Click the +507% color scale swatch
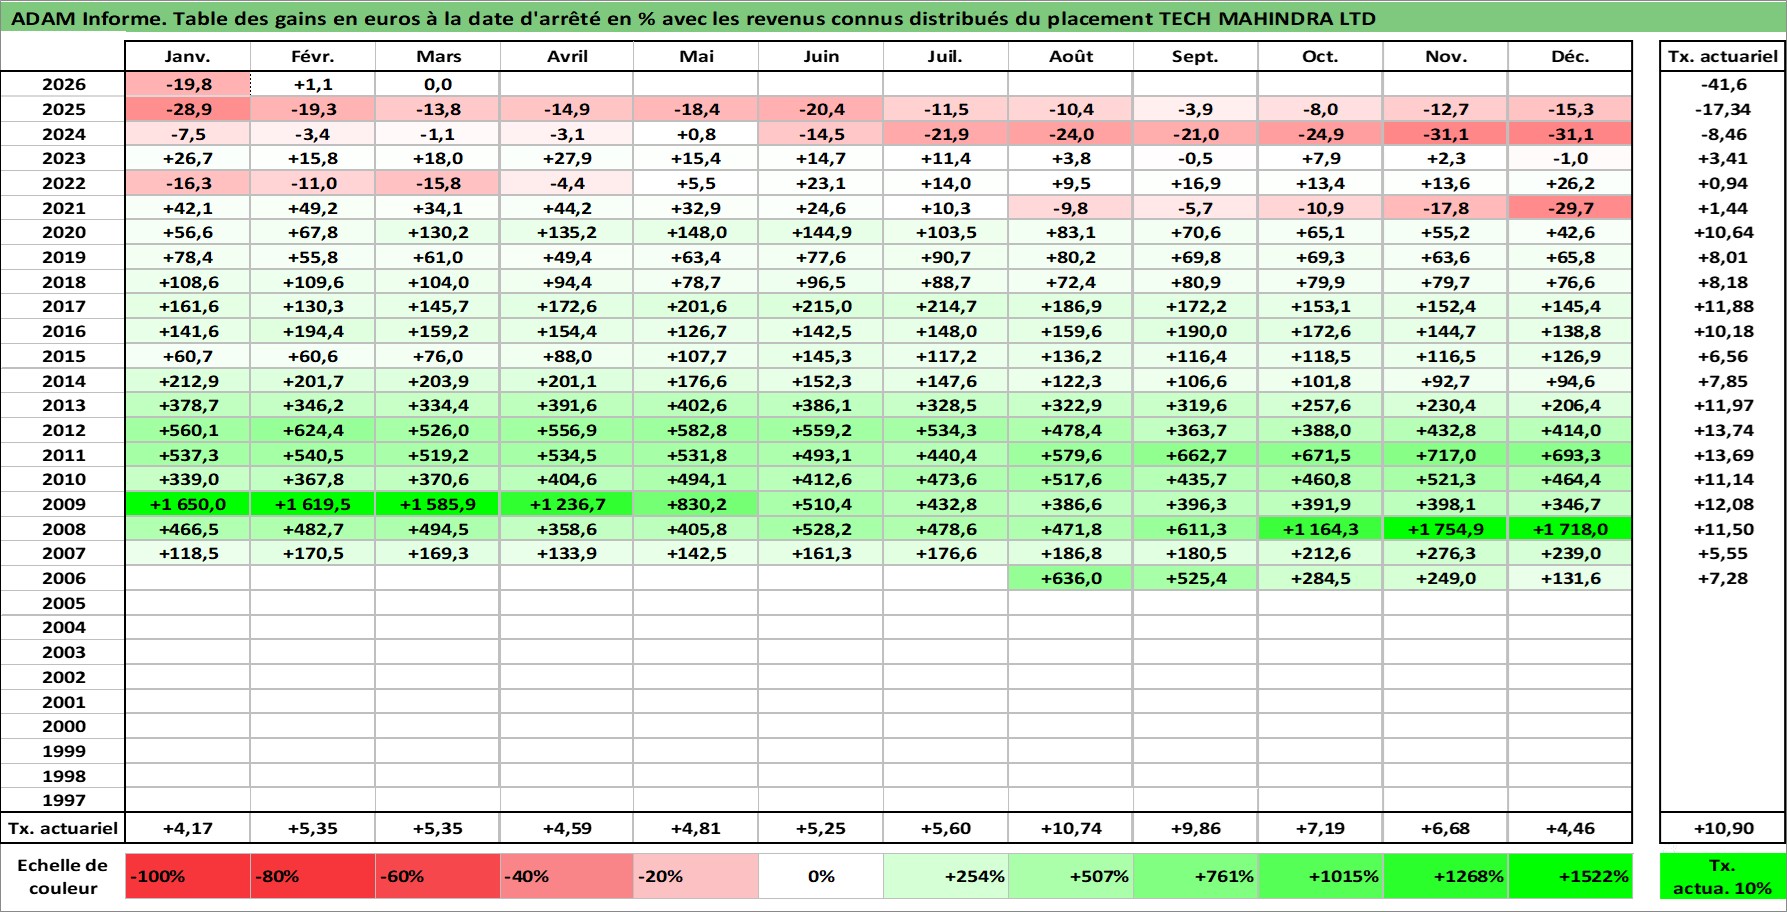This screenshot has height=912, width=1787. point(1071,876)
